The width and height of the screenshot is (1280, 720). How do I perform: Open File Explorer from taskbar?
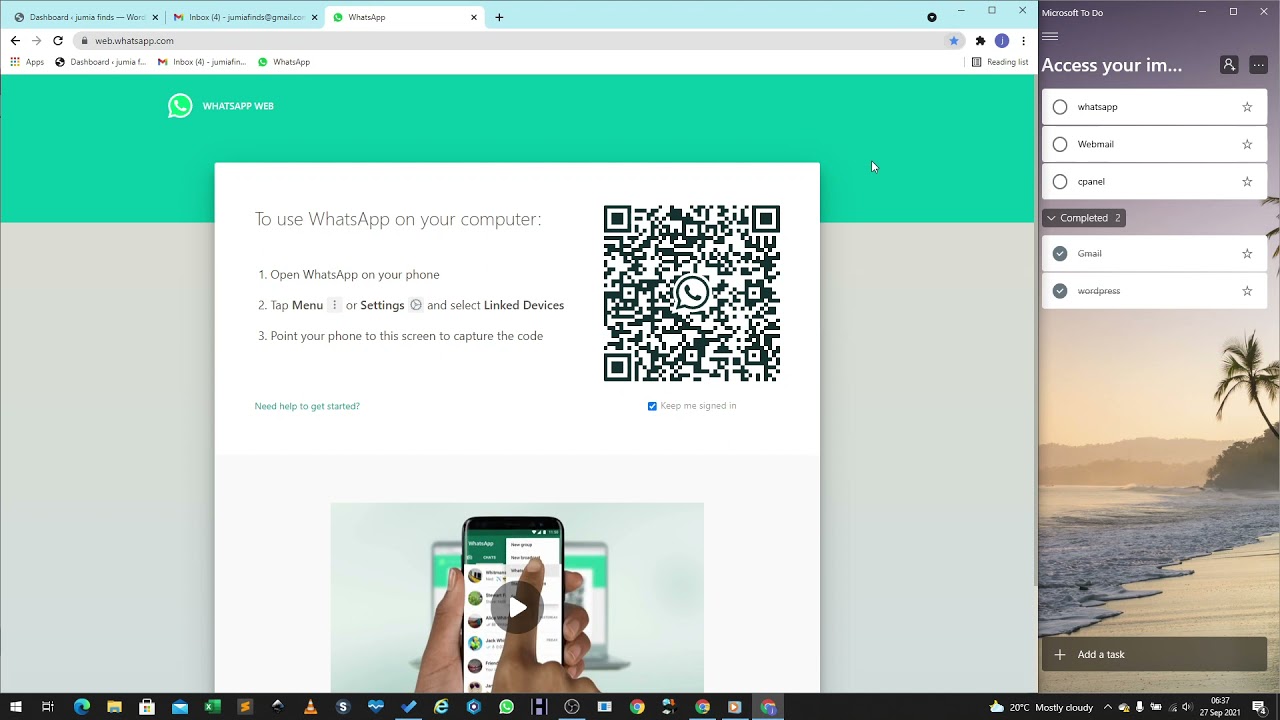[114, 707]
